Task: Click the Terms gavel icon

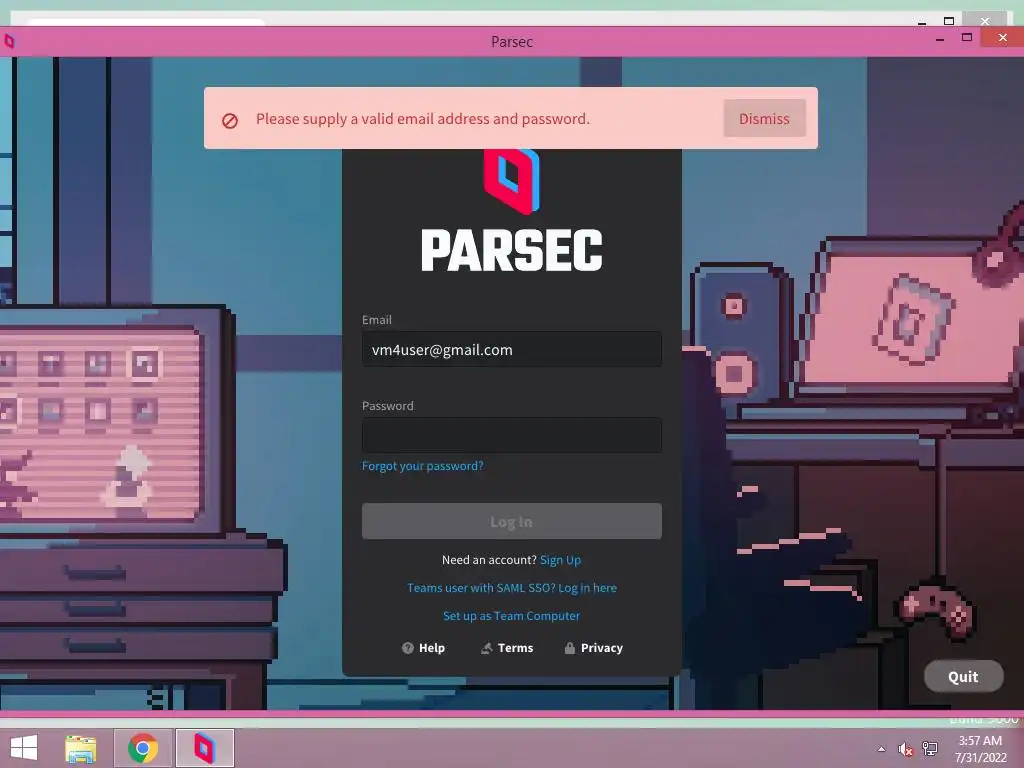Action: tap(487, 648)
